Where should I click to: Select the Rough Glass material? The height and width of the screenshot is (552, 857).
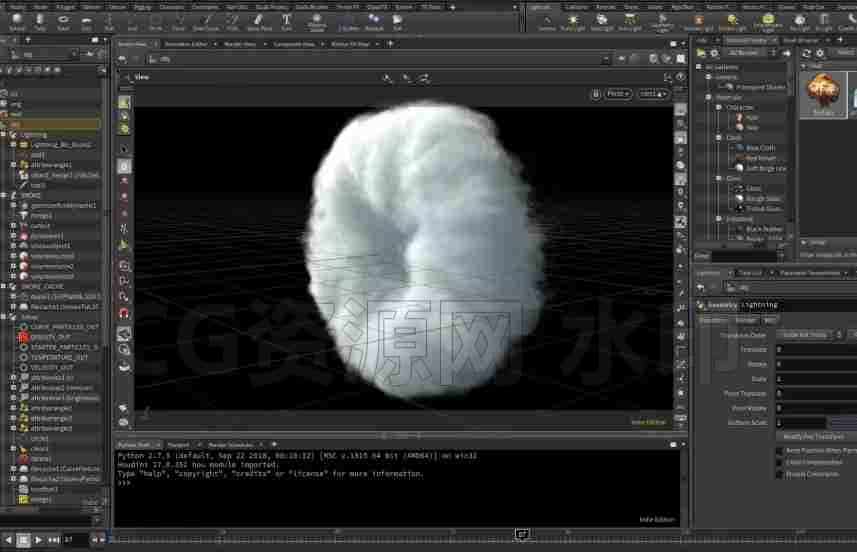click(763, 198)
